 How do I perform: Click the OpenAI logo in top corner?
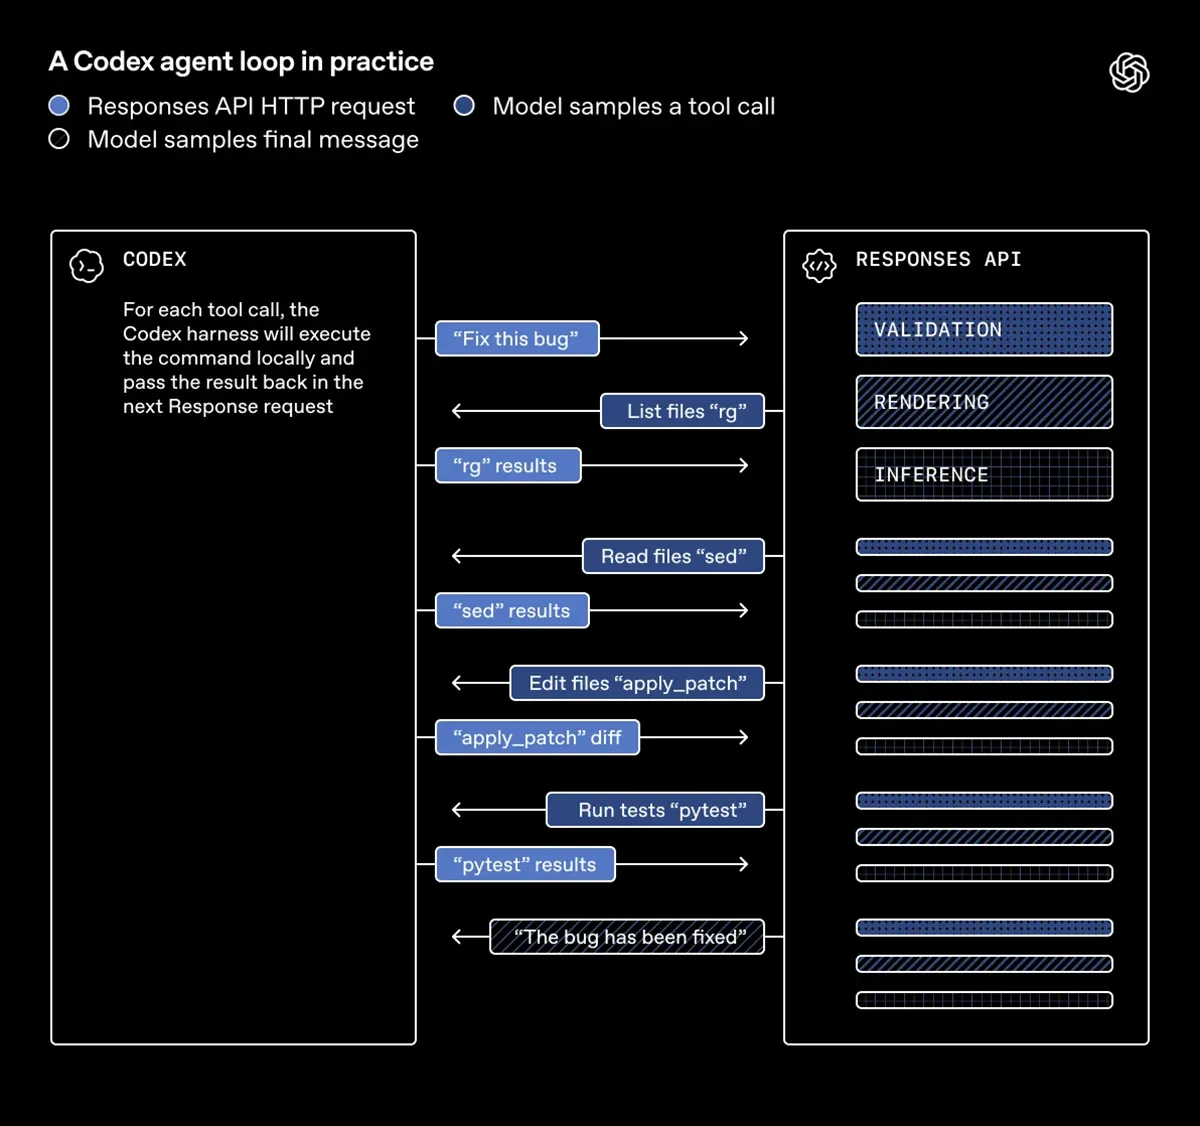coord(1129,73)
